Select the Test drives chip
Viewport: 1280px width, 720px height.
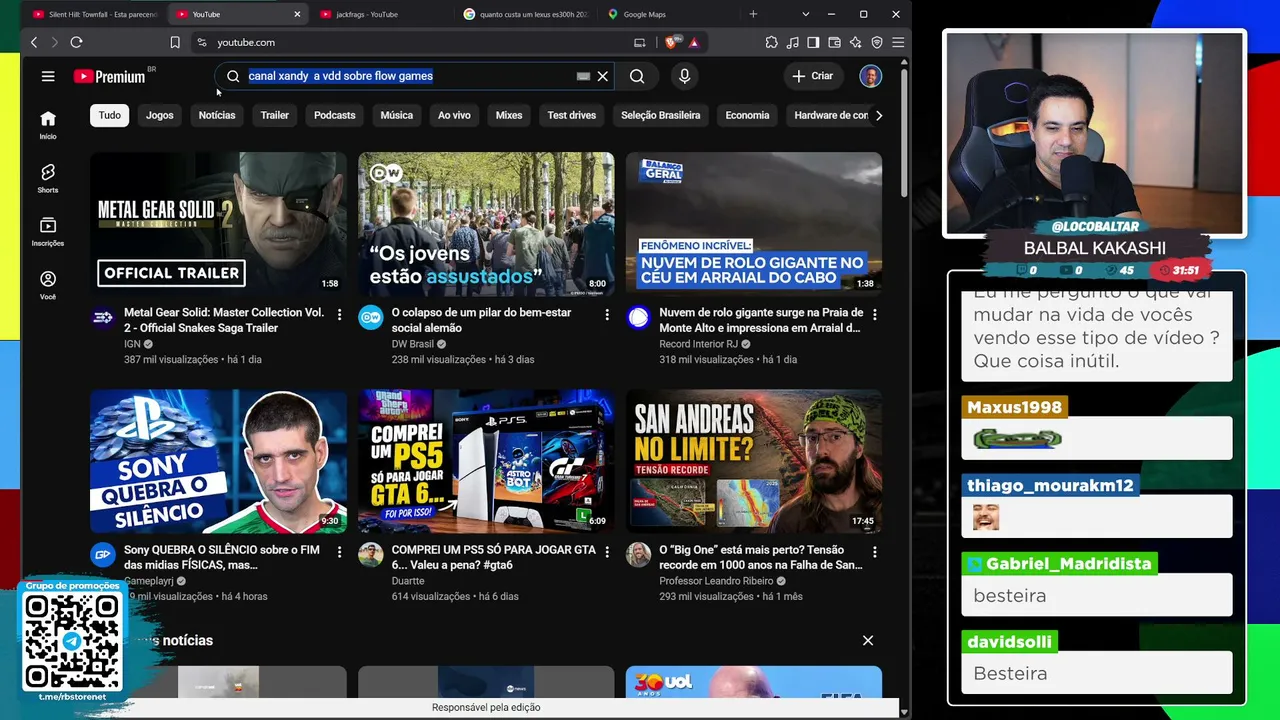(x=572, y=115)
